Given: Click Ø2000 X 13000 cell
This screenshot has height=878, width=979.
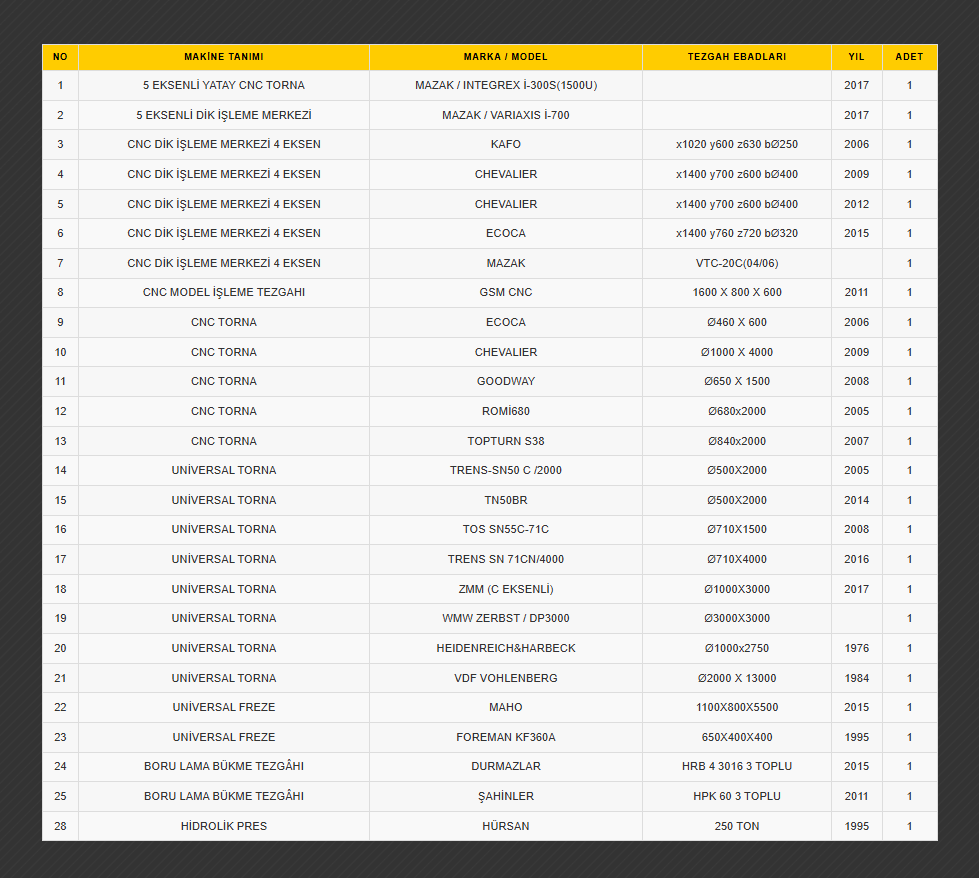Looking at the screenshot, I should 737,678.
